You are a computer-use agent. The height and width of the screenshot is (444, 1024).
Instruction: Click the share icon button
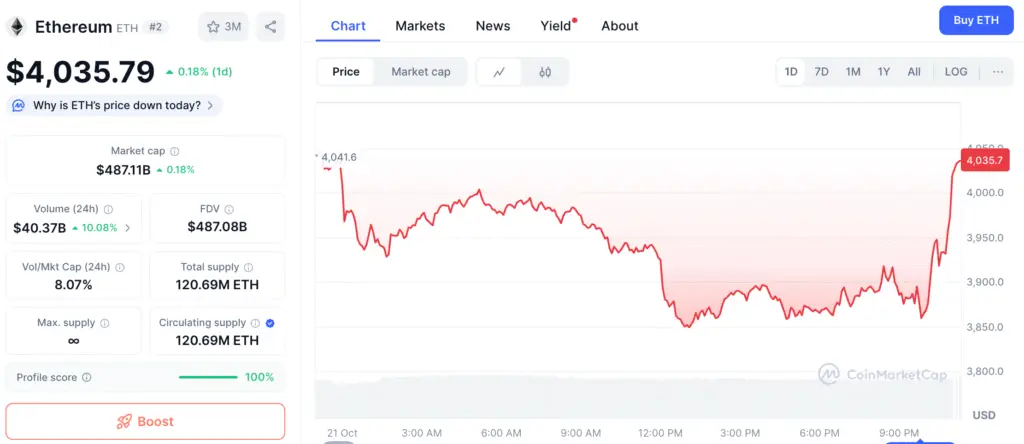(x=270, y=27)
